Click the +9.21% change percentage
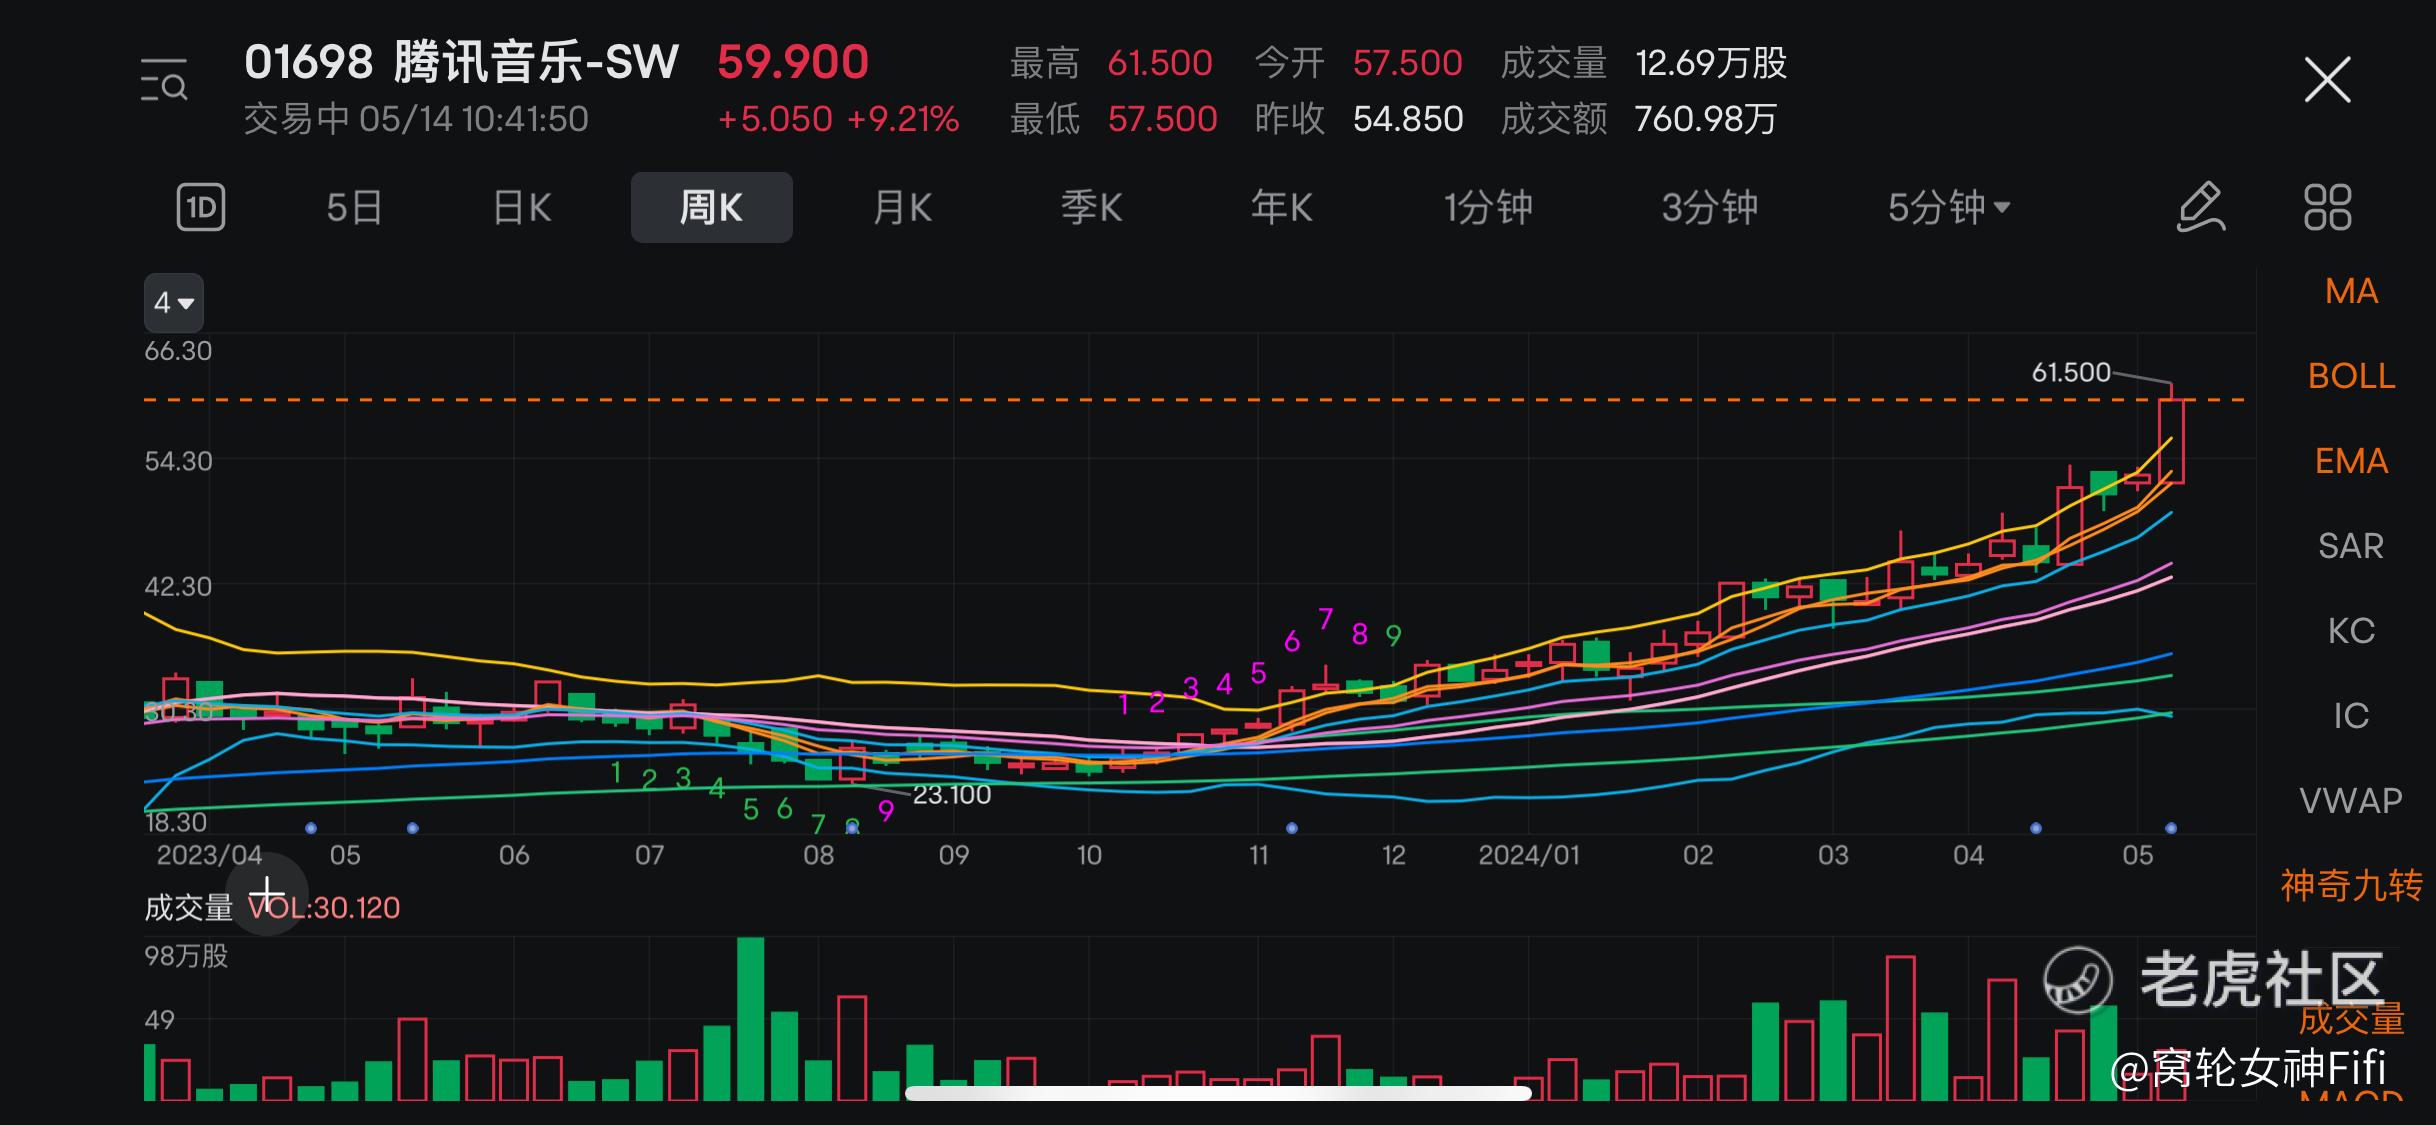The width and height of the screenshot is (2436, 1125). pyautogui.click(x=903, y=119)
